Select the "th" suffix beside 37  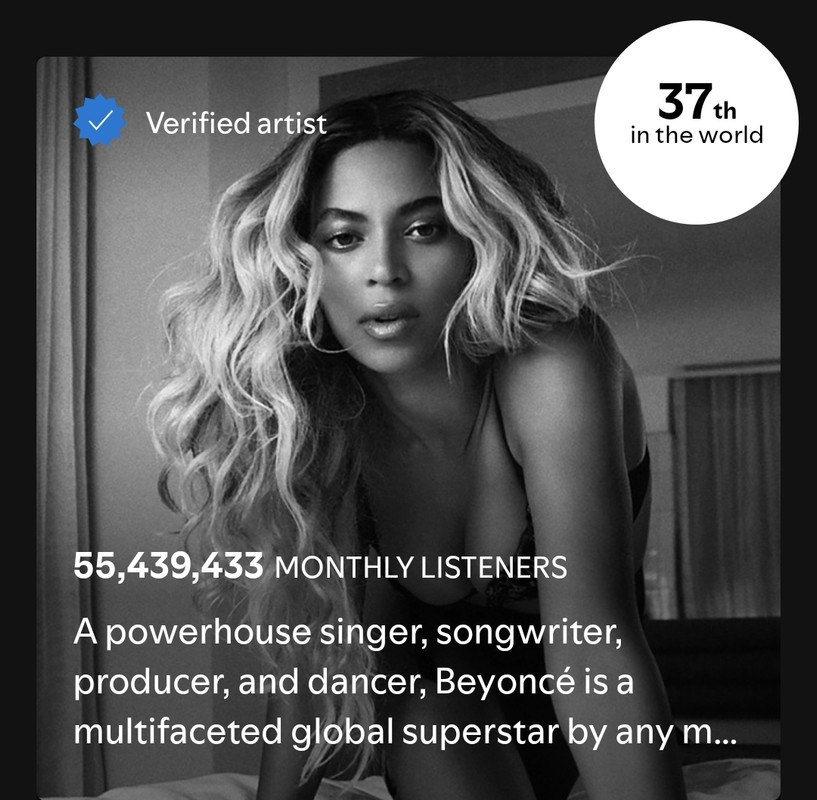pyautogui.click(x=725, y=111)
